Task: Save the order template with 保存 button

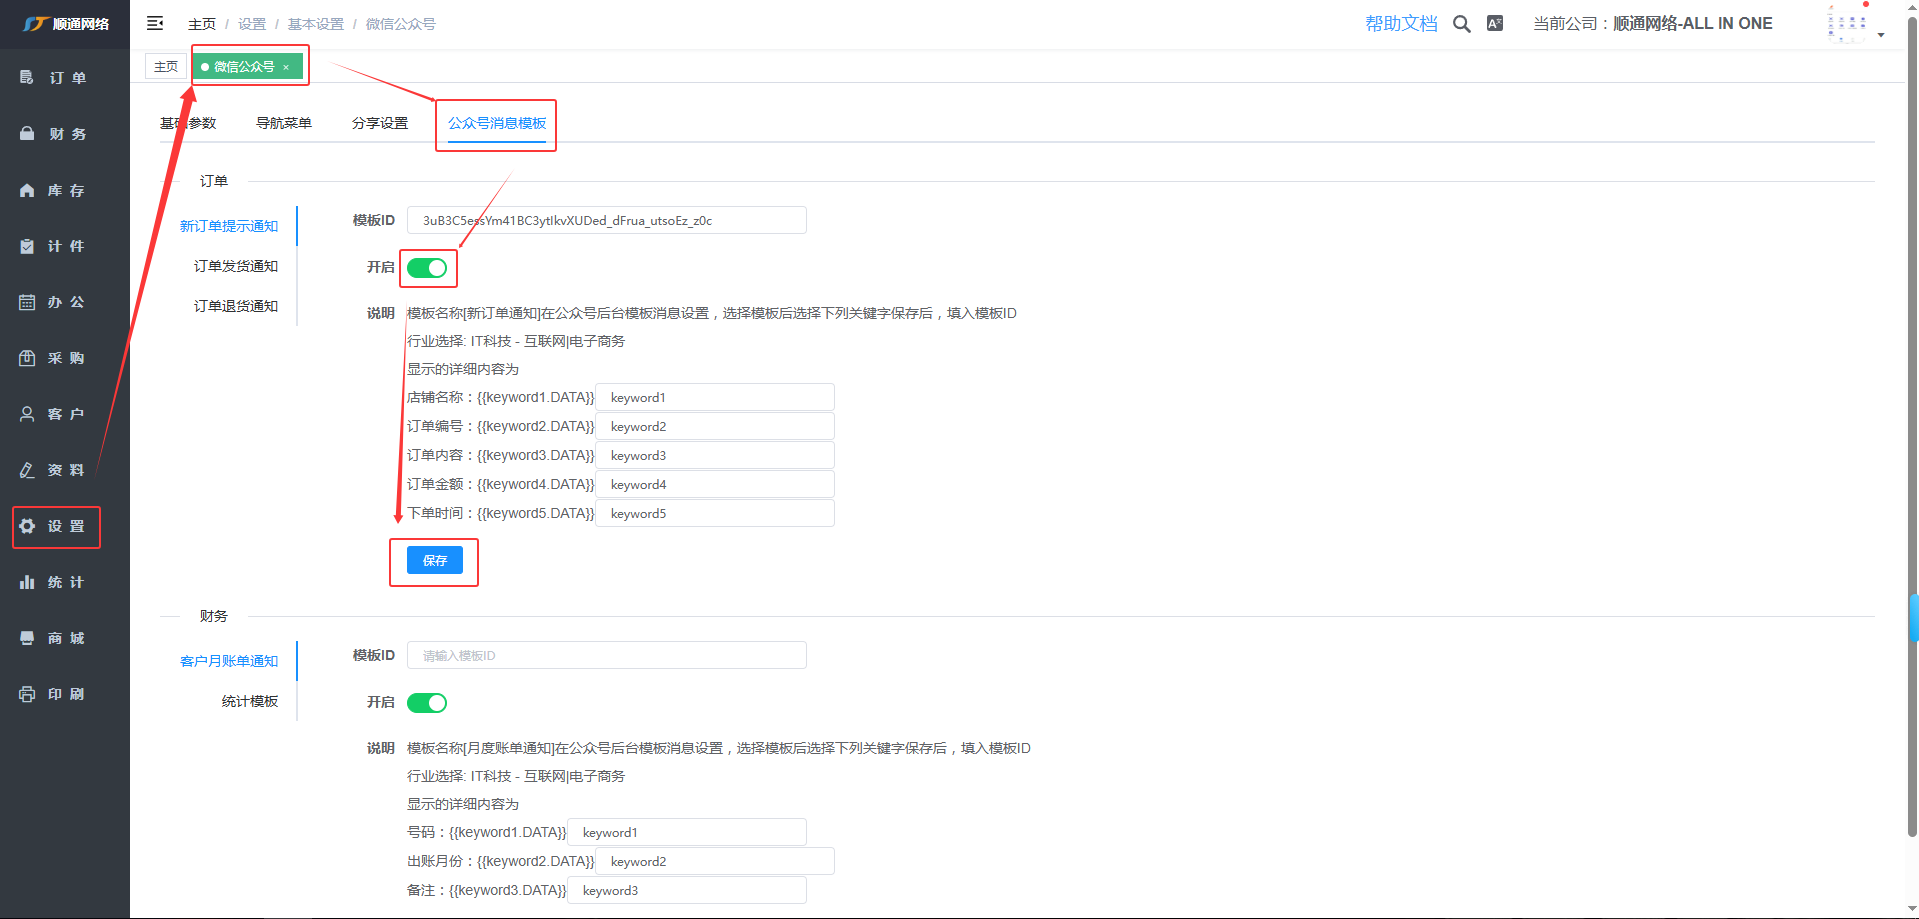Action: pyautogui.click(x=434, y=560)
